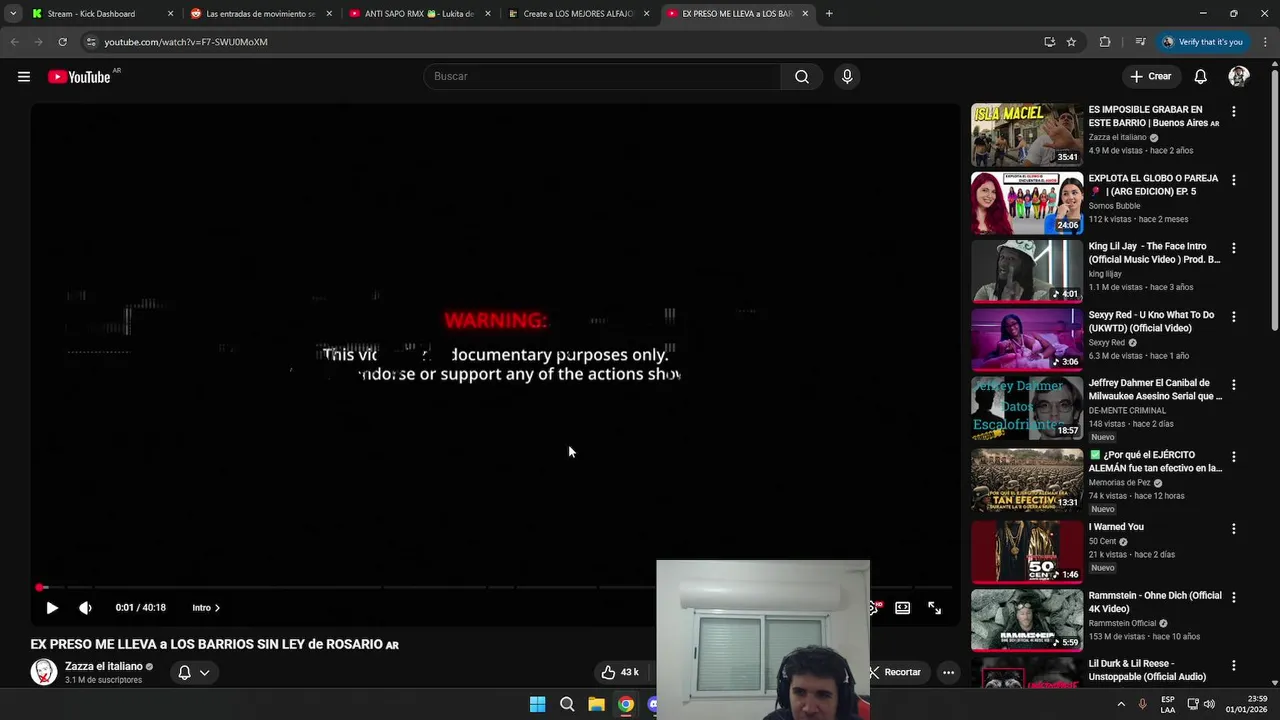The width and height of the screenshot is (1280, 720).
Task: Play the video with the play button
Action: pos(52,608)
